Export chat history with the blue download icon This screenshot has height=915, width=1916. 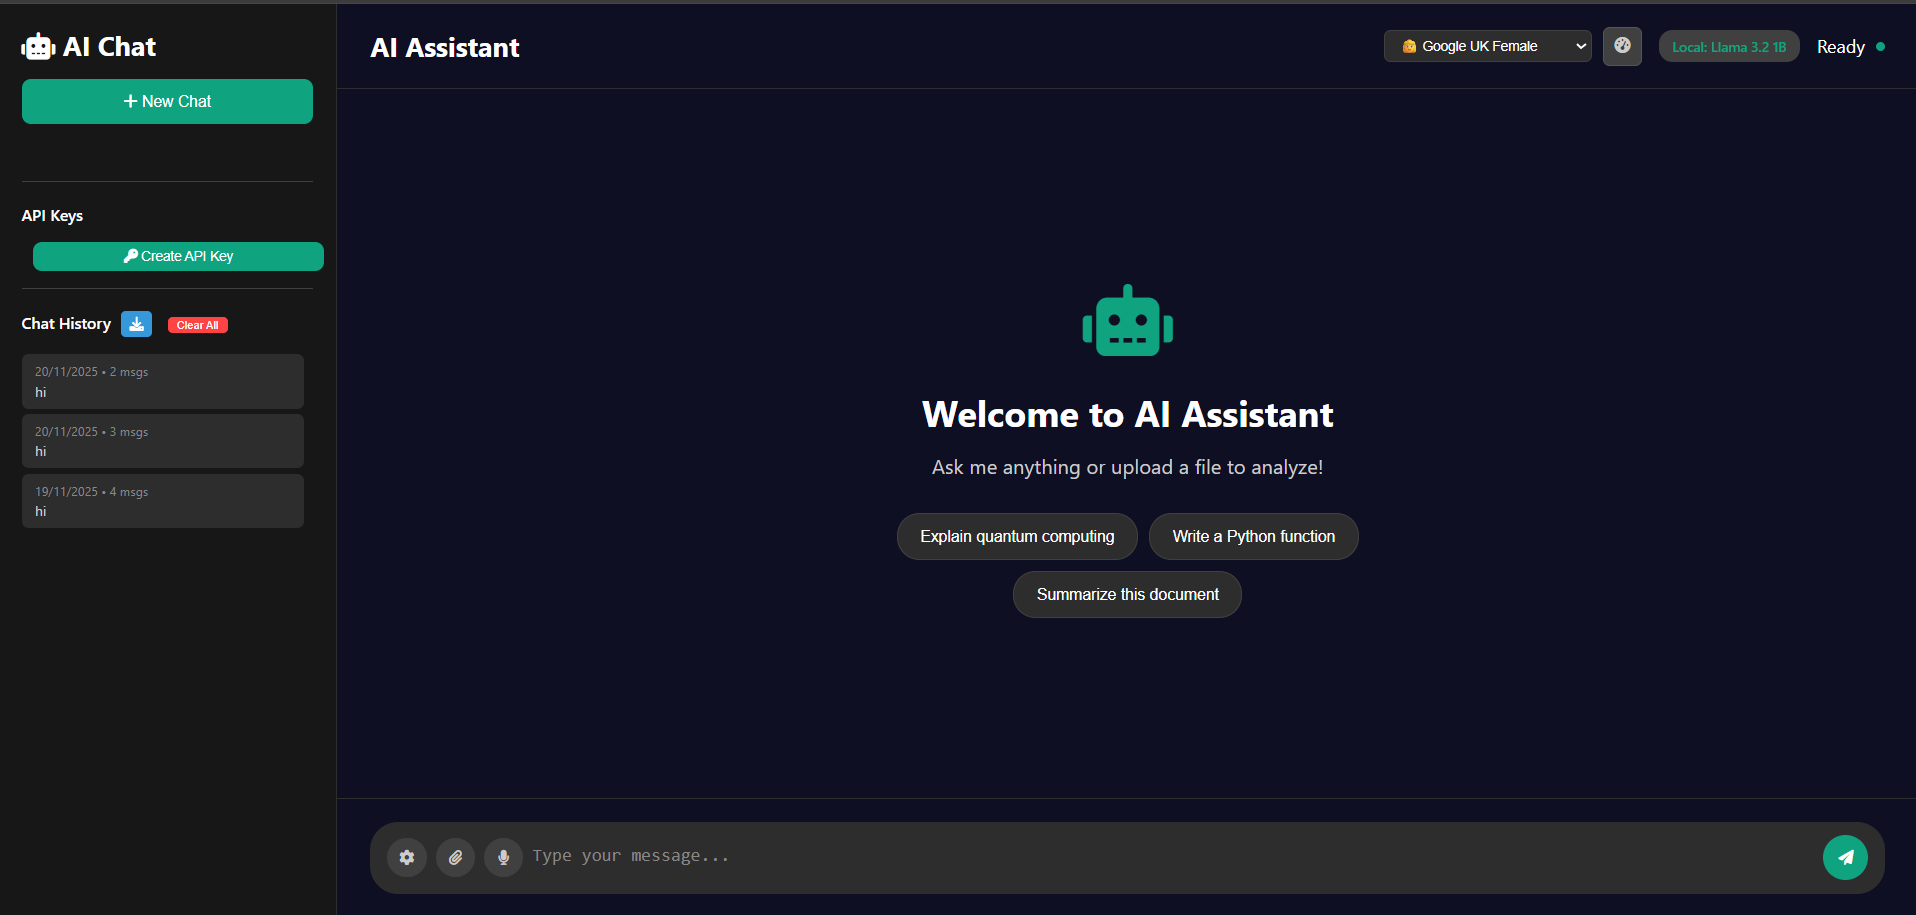tap(136, 324)
